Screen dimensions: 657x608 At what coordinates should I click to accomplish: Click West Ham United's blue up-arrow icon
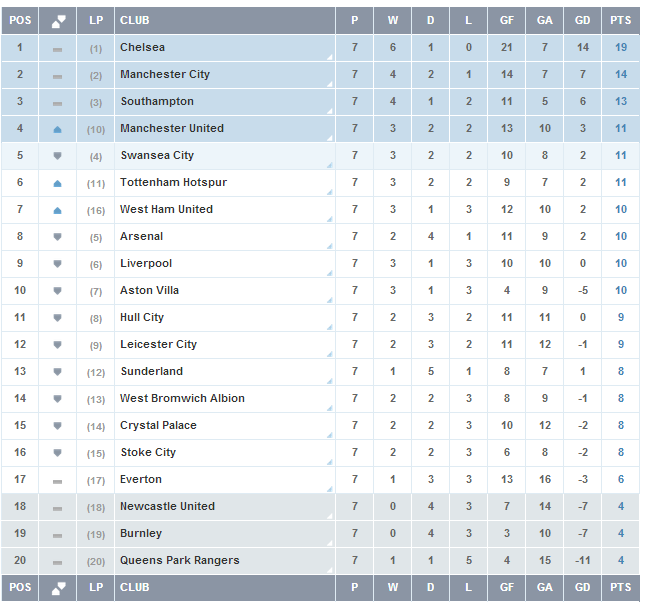pos(58,211)
